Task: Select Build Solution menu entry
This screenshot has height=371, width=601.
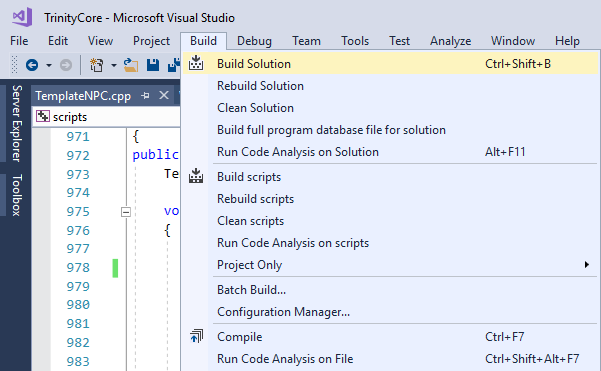Action: [389, 64]
